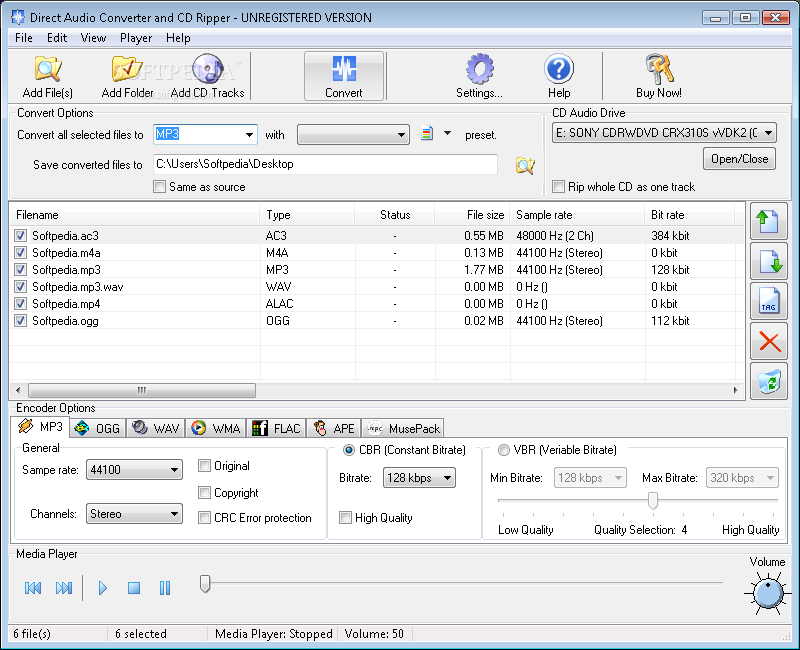
Task: Open the Player menu
Action: (136, 38)
